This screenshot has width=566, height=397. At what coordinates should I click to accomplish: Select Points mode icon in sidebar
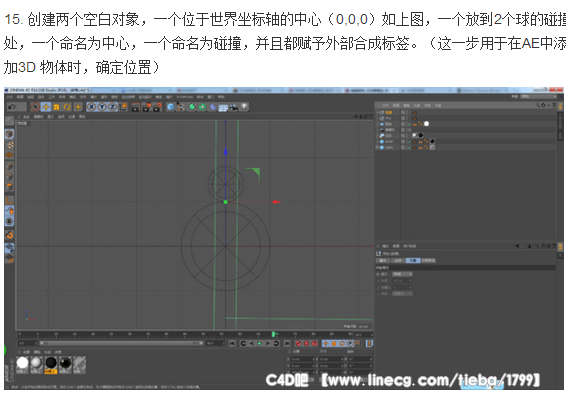click(x=10, y=166)
